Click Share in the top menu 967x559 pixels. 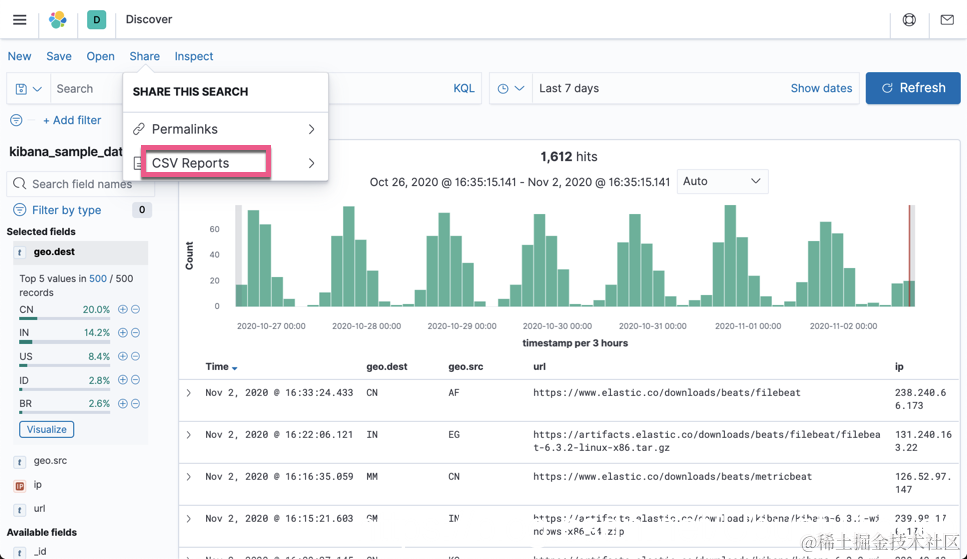[x=144, y=56]
